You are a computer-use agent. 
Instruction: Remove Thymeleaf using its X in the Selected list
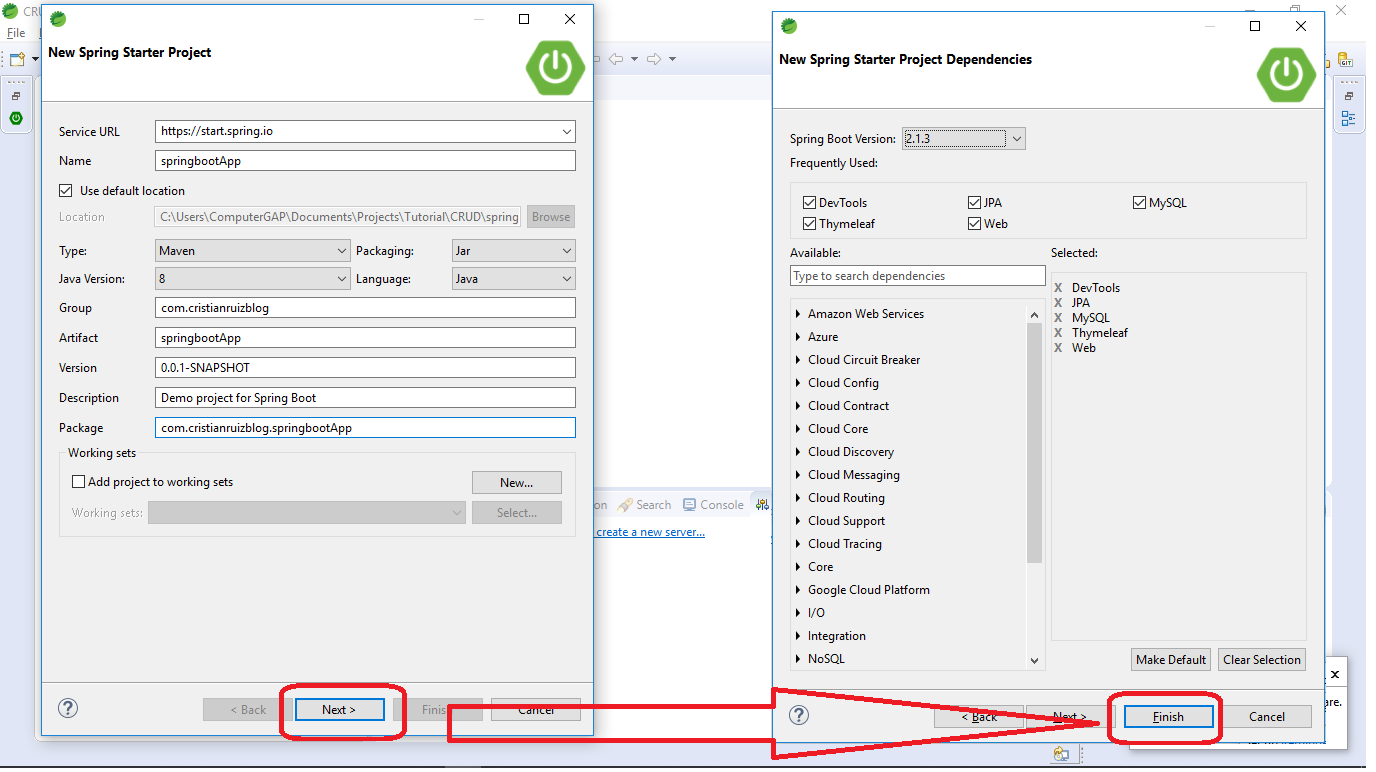(x=1058, y=333)
